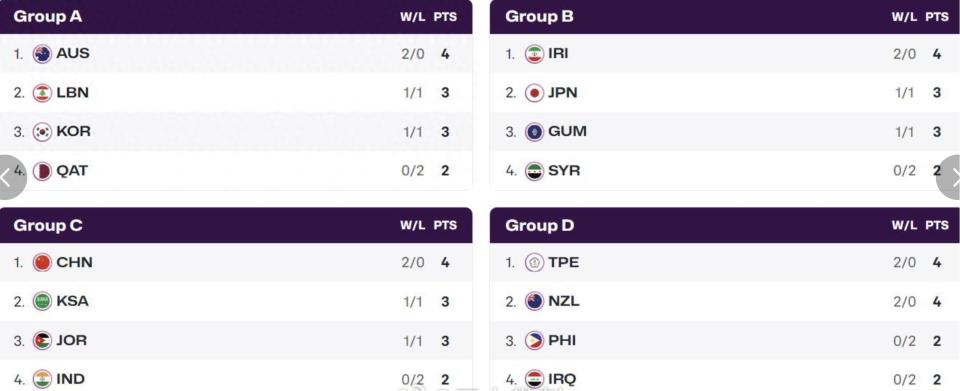Screen dimensions: 960x391
Task: Click W/L column header in Group B
Action: click(x=904, y=17)
